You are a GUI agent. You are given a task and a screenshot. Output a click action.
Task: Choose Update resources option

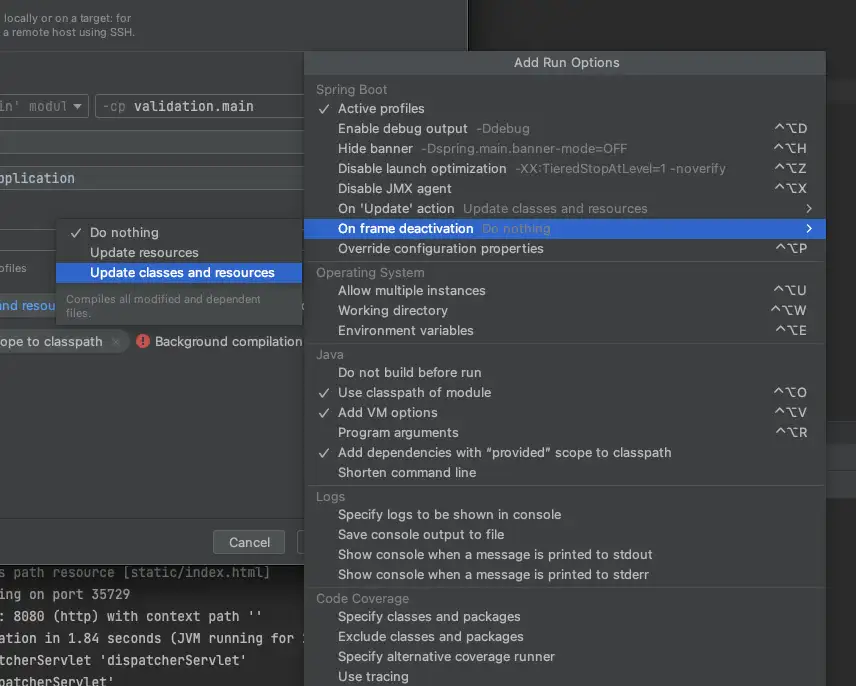click(x=179, y=253)
